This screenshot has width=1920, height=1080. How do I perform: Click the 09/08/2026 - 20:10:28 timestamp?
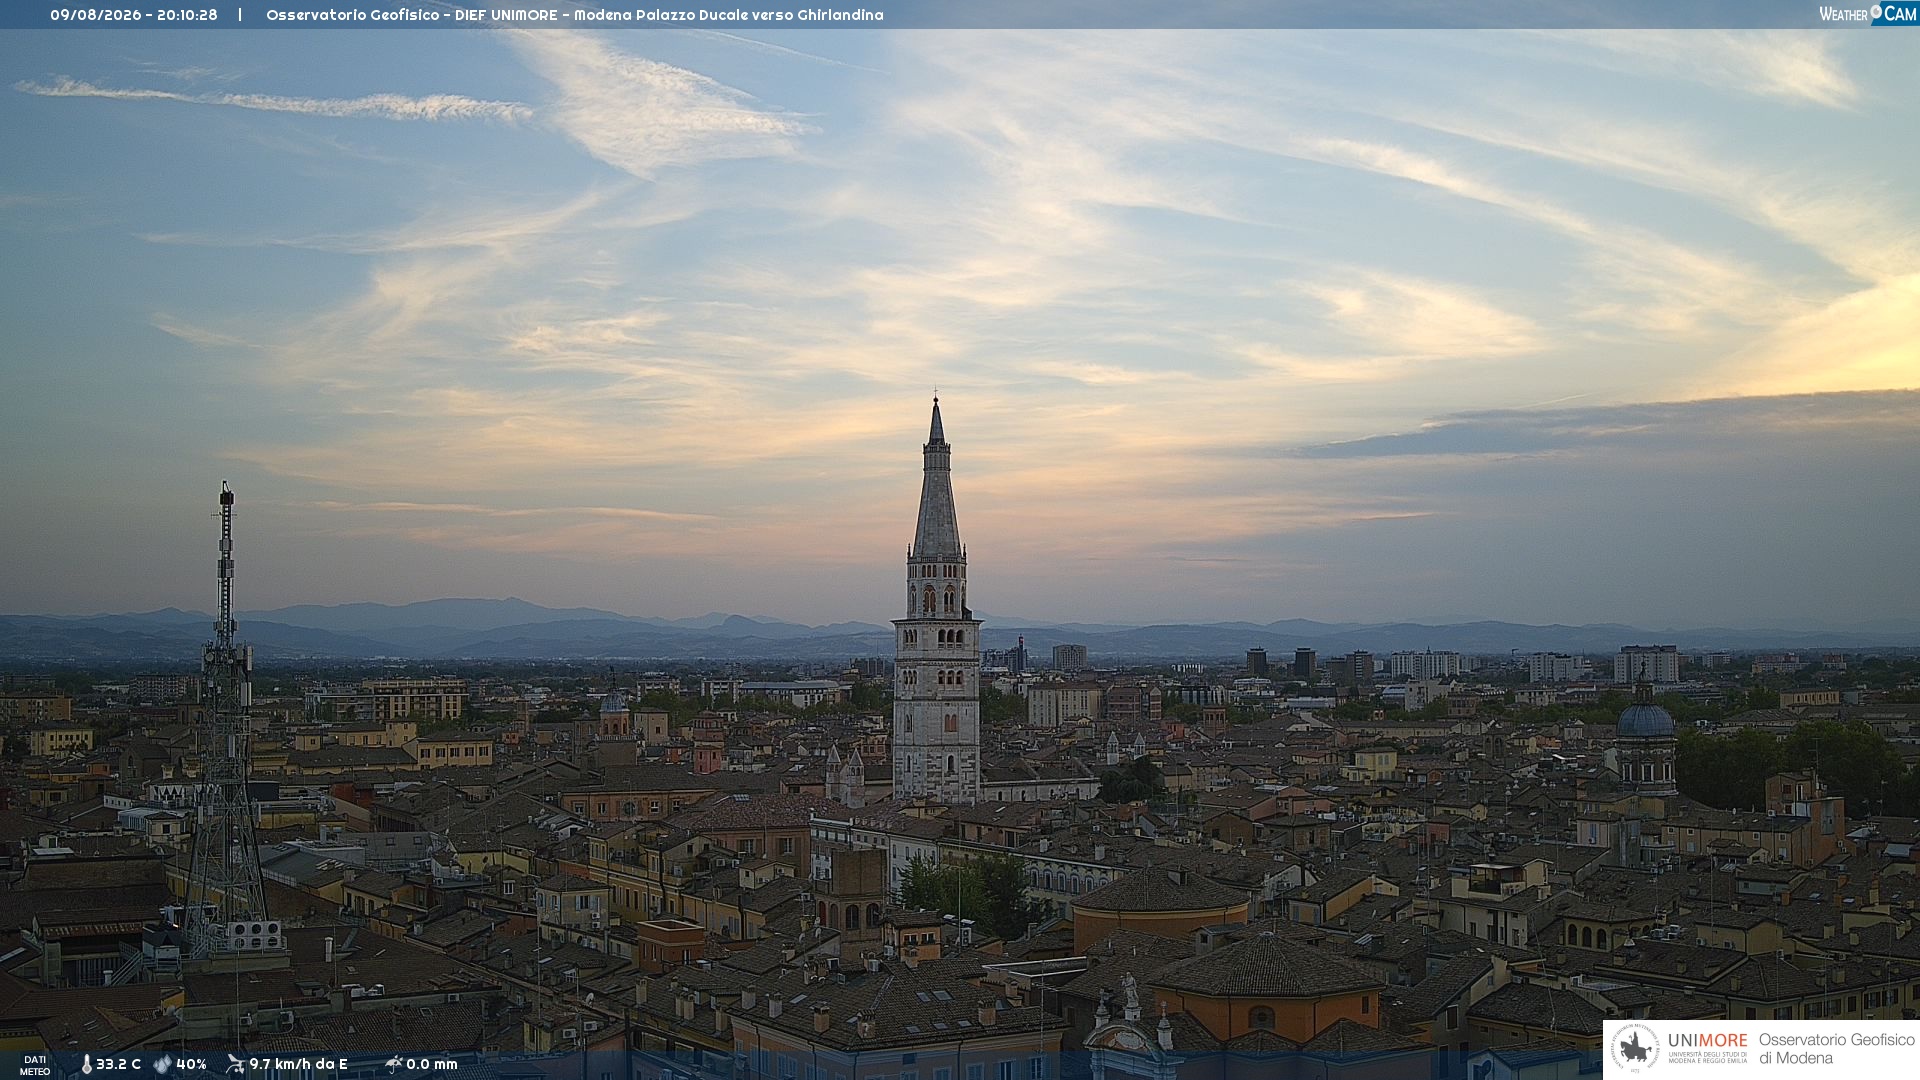pyautogui.click(x=134, y=15)
